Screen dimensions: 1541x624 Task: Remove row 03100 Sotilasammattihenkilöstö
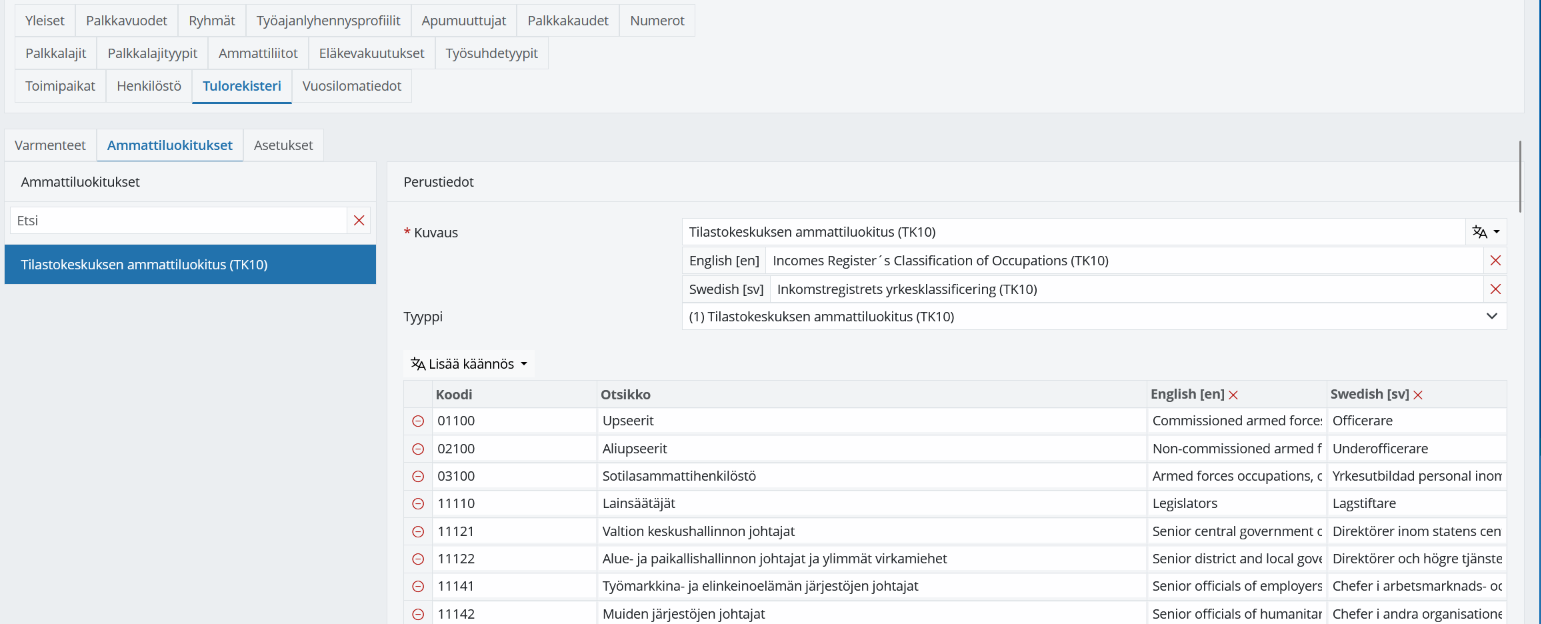click(418, 476)
